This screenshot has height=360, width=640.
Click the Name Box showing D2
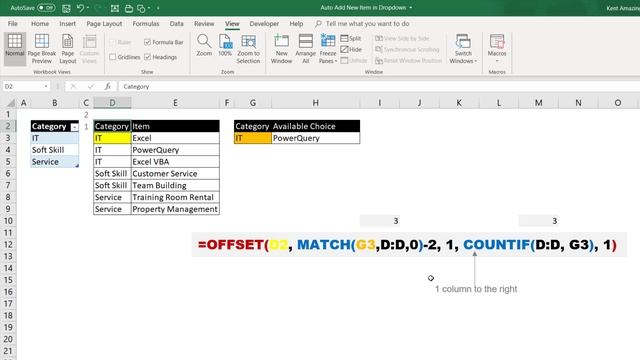pyautogui.click(x=22, y=87)
